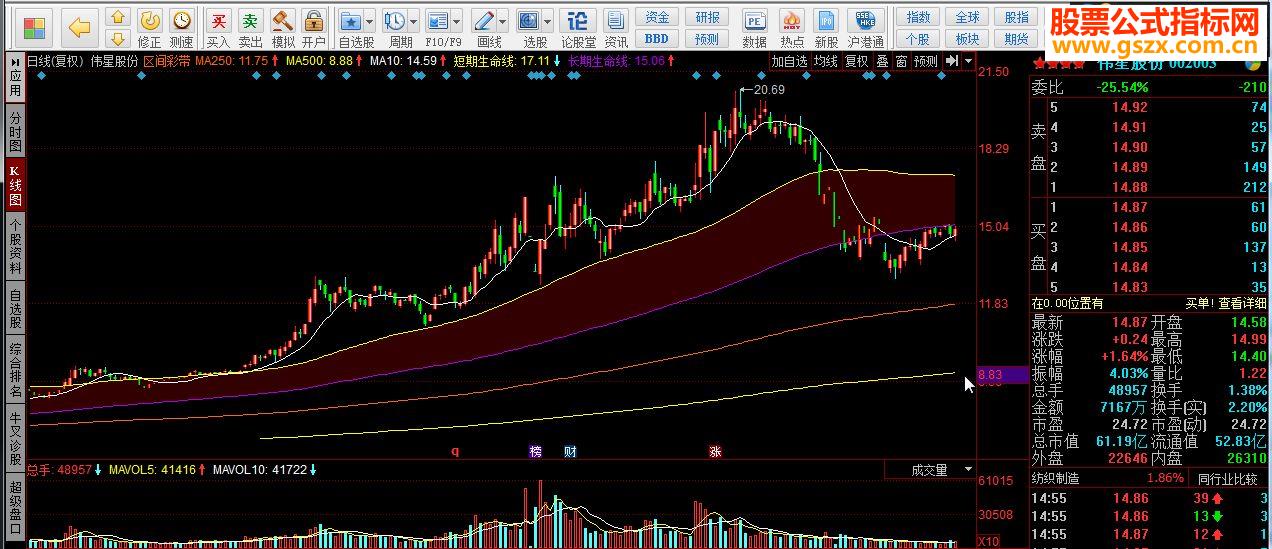The height and width of the screenshot is (549, 1272).
Task: Click the BBD button
Action: pos(657,39)
